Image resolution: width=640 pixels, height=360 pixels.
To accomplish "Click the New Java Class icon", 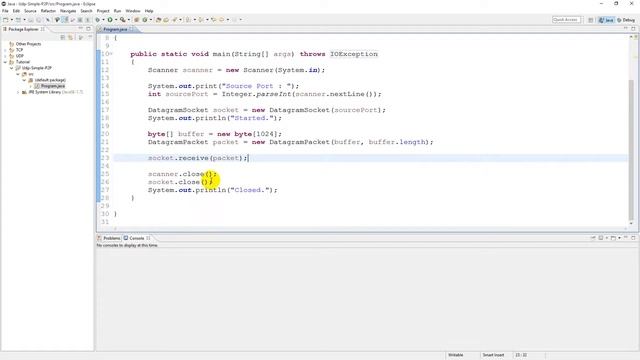I will [x=144, y=20].
